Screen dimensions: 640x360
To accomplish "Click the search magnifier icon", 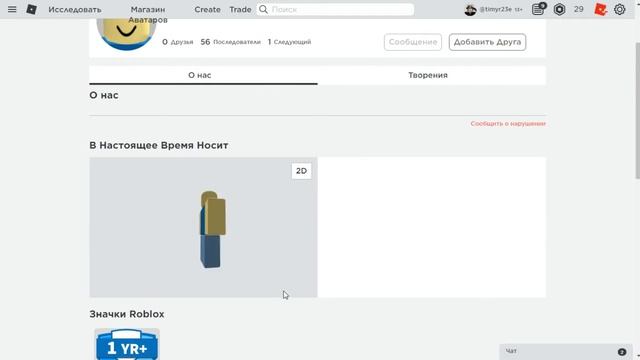I will pos(263,9).
